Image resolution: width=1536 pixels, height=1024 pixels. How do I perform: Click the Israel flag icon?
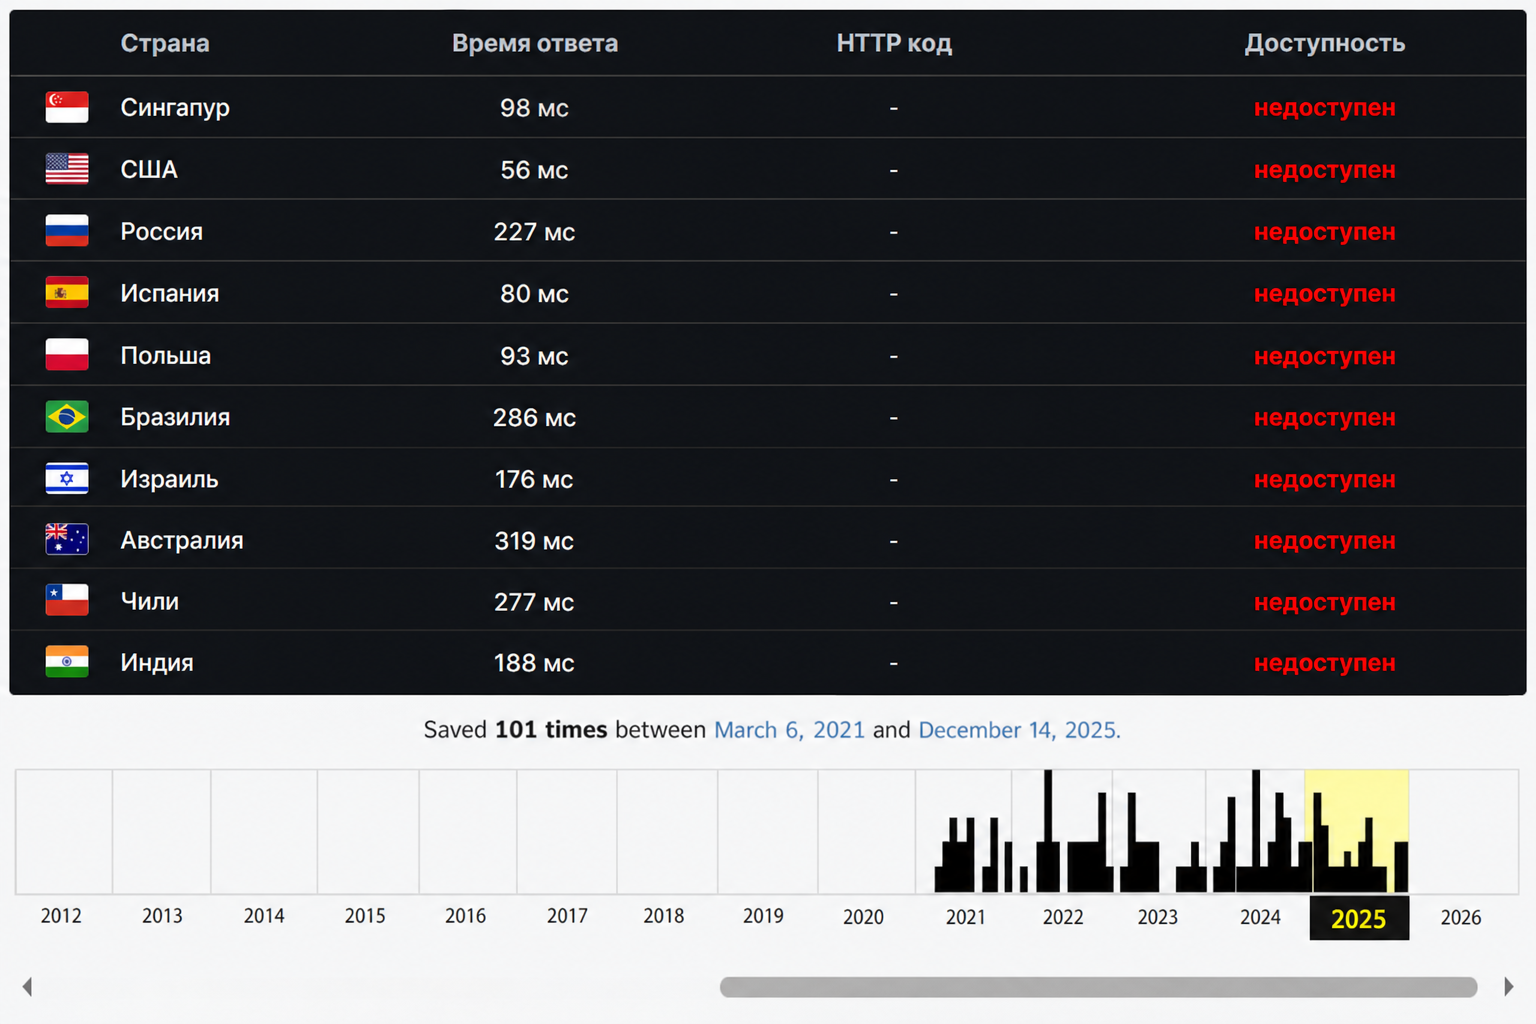pos(67,479)
